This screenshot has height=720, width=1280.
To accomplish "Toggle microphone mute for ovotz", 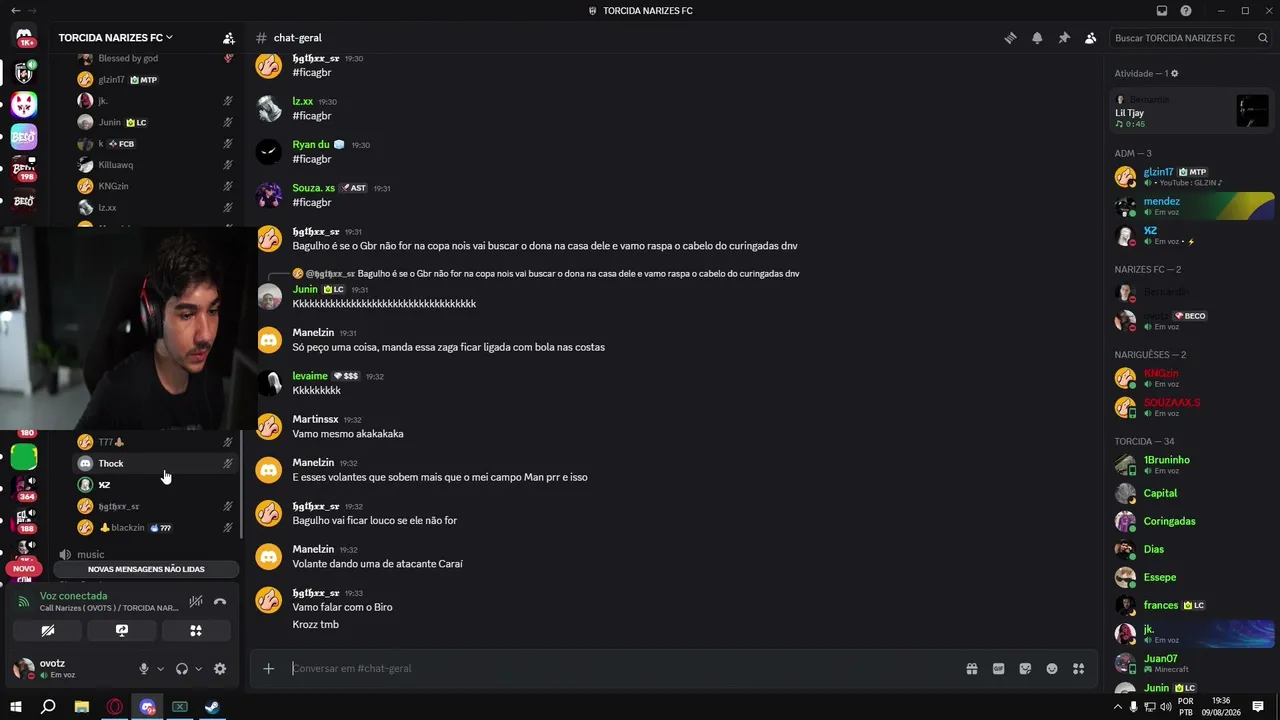I will coord(144,669).
